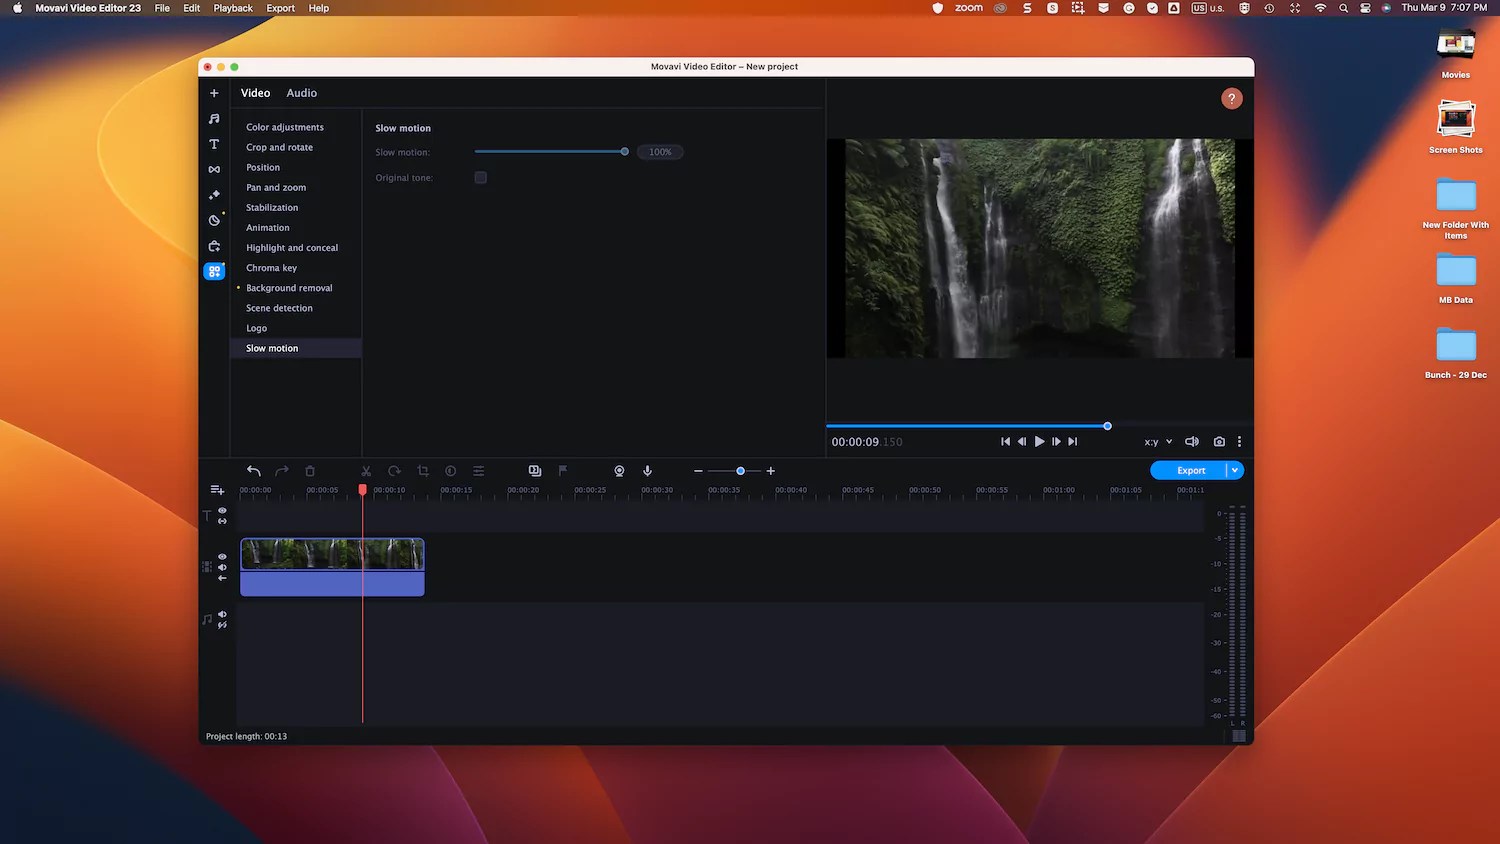Open the Titles panel in the left sidebar
1500x844 pixels.
[x=213, y=144]
